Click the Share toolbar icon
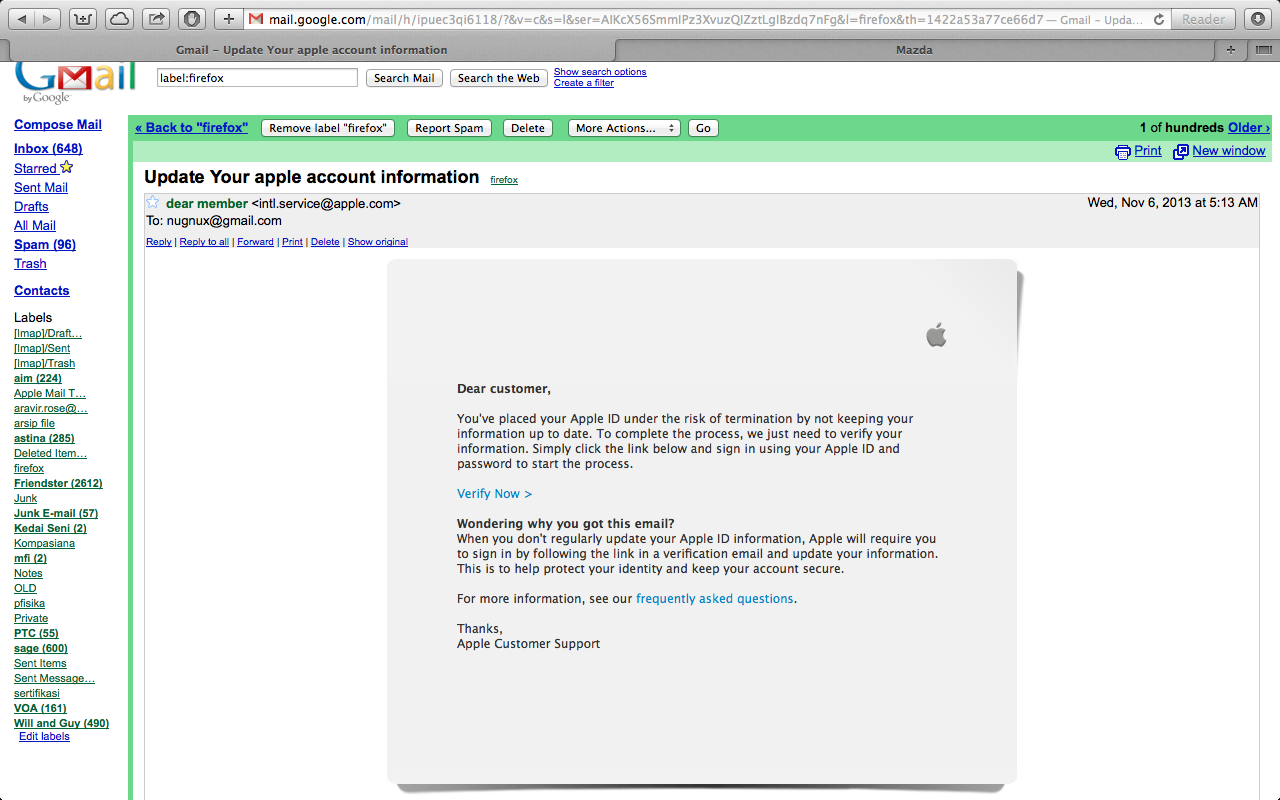Screen dimensions: 1280x800 (x=155, y=19)
